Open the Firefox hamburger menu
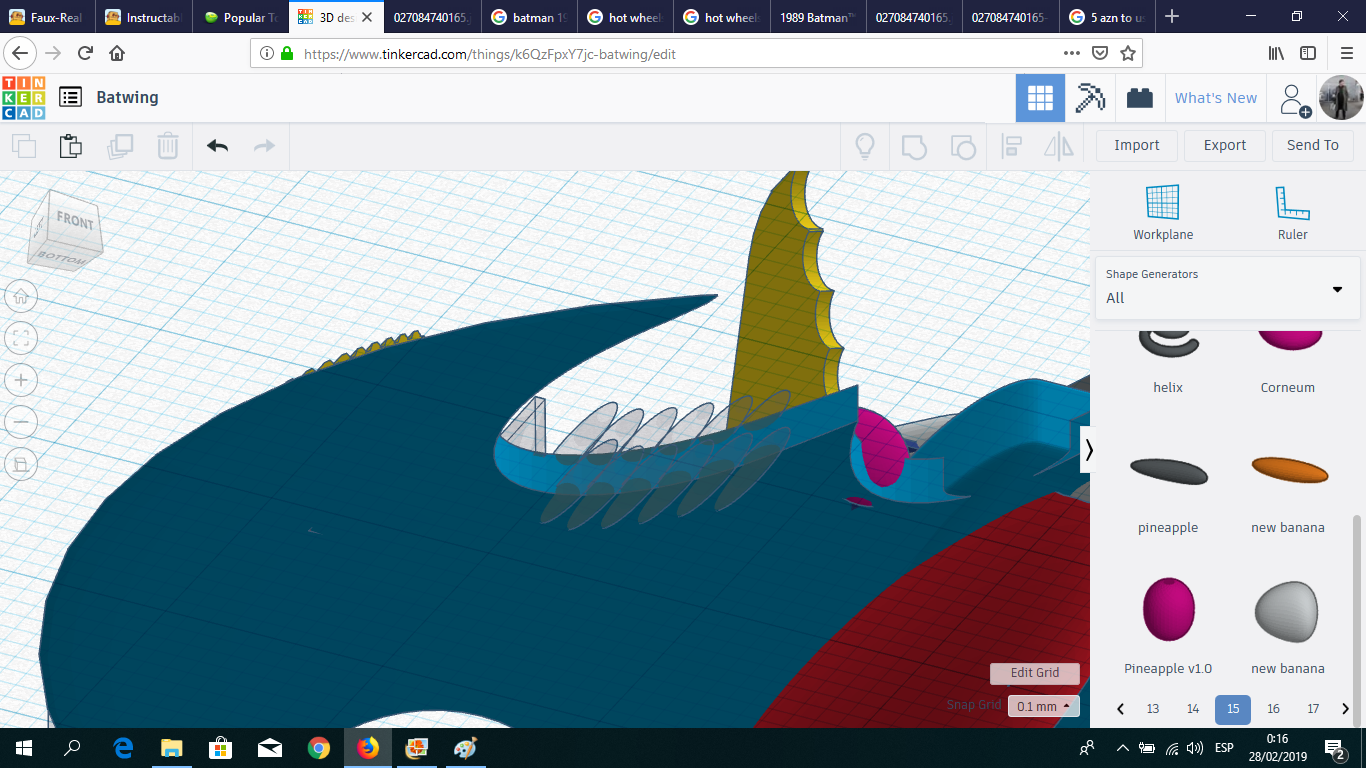 [x=1345, y=54]
